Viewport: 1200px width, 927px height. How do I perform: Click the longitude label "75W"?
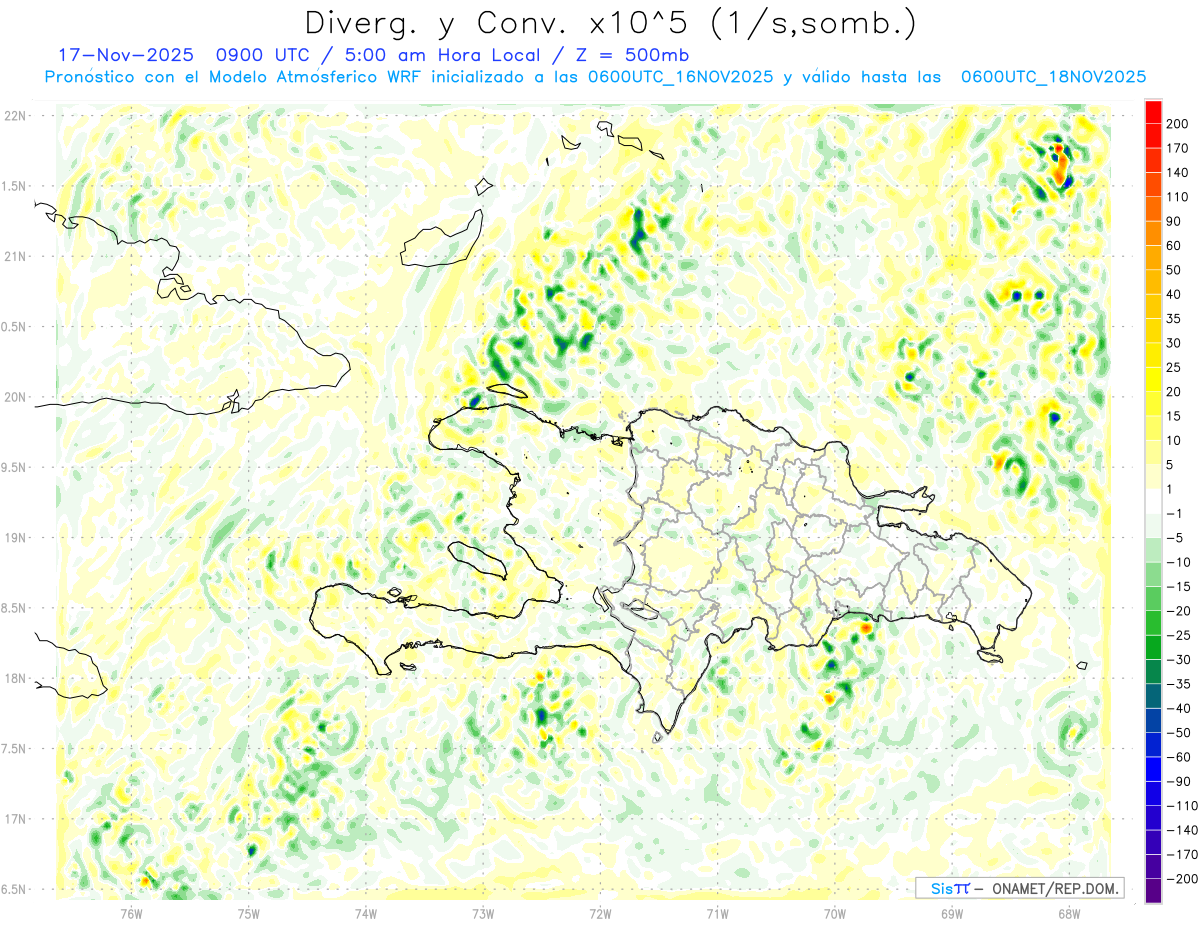(x=249, y=913)
